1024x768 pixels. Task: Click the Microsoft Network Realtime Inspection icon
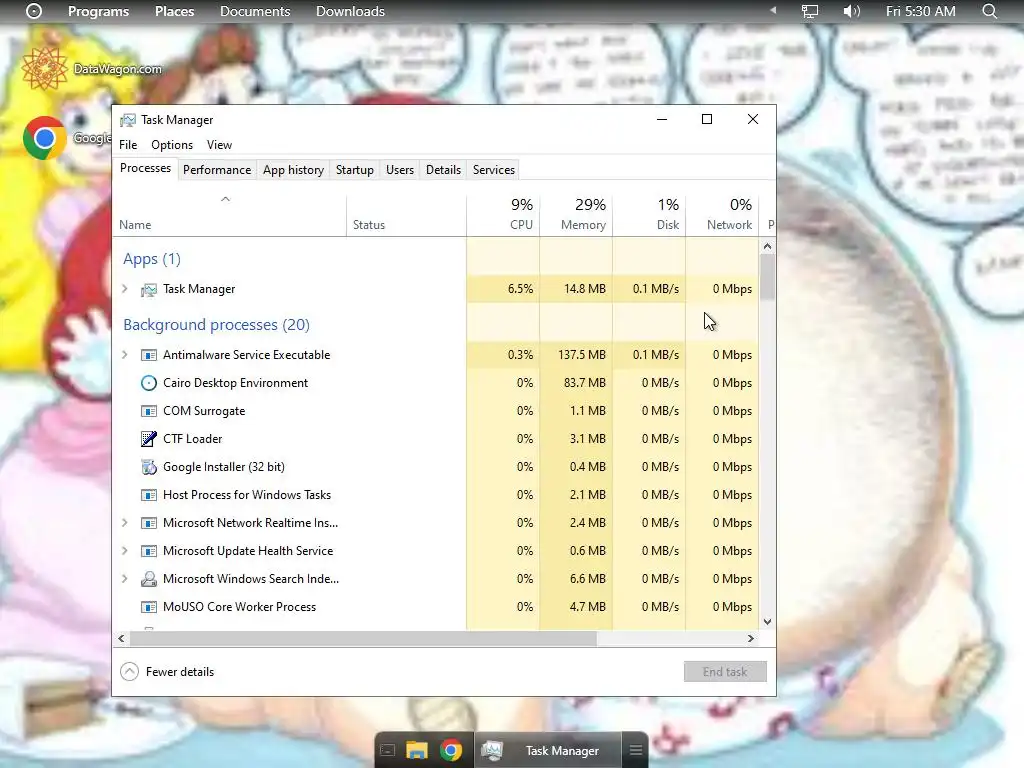coord(149,523)
